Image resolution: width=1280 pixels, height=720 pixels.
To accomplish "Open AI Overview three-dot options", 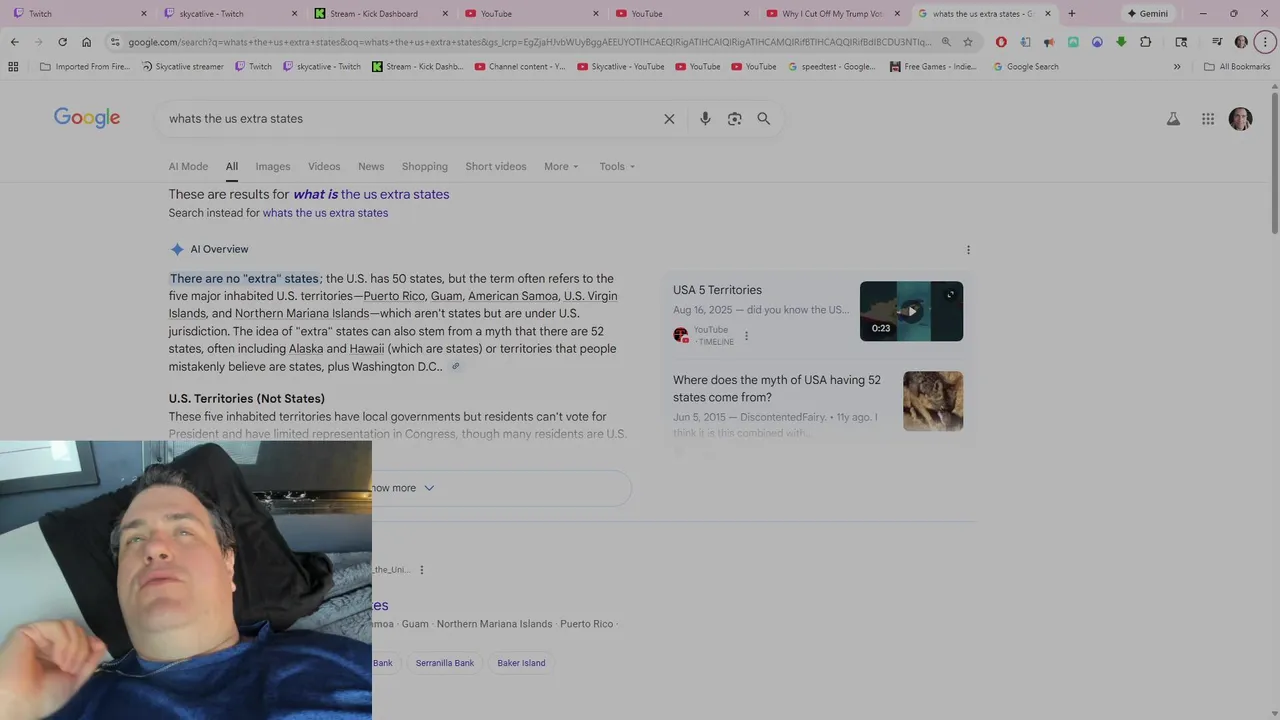I will pyautogui.click(x=968, y=250).
